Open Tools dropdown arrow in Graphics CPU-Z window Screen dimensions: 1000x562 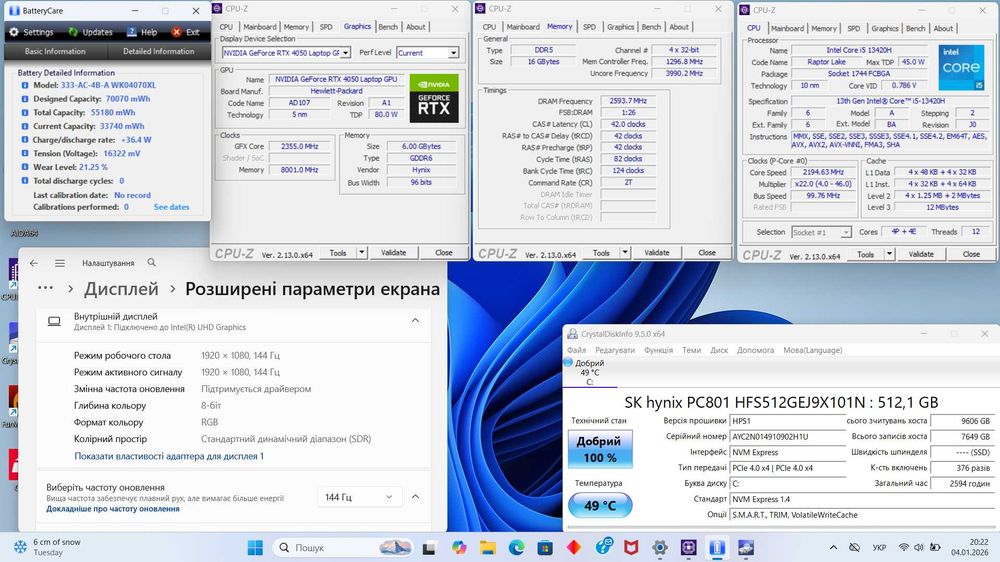click(x=362, y=253)
